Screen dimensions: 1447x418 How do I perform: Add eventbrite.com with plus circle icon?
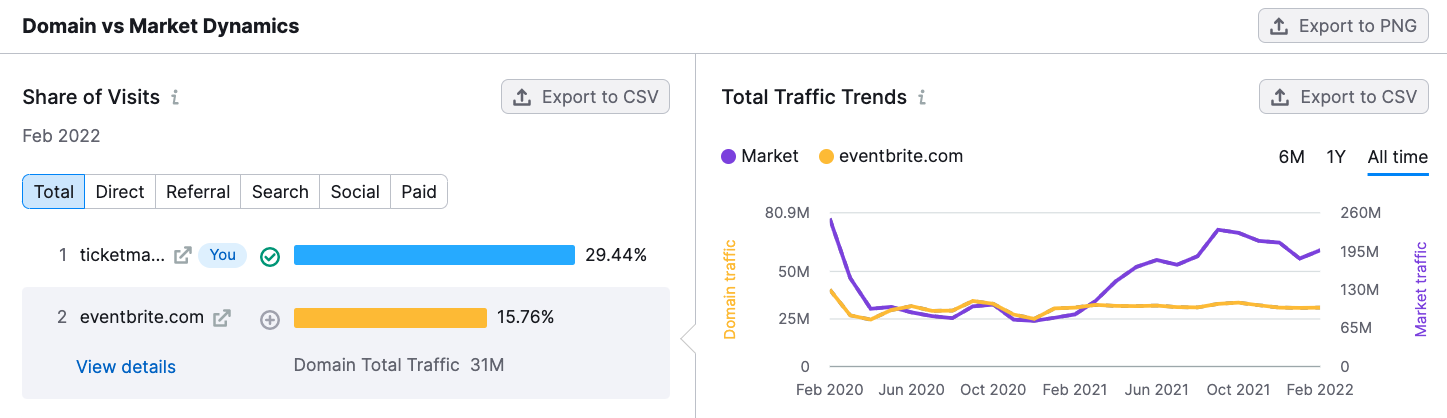point(269,320)
